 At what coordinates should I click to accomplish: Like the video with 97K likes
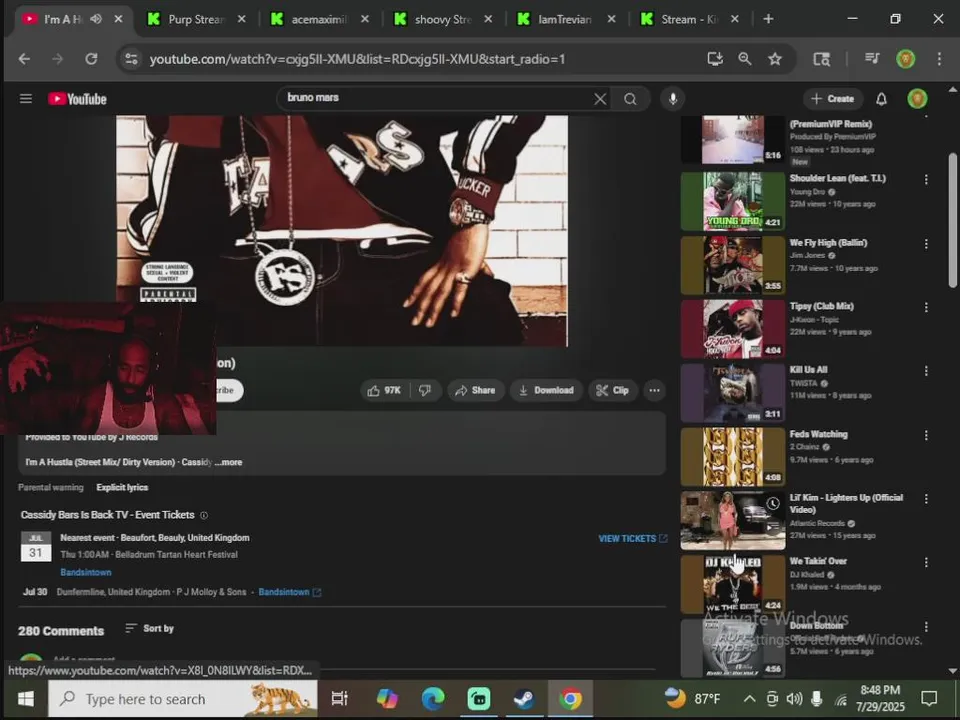point(384,391)
